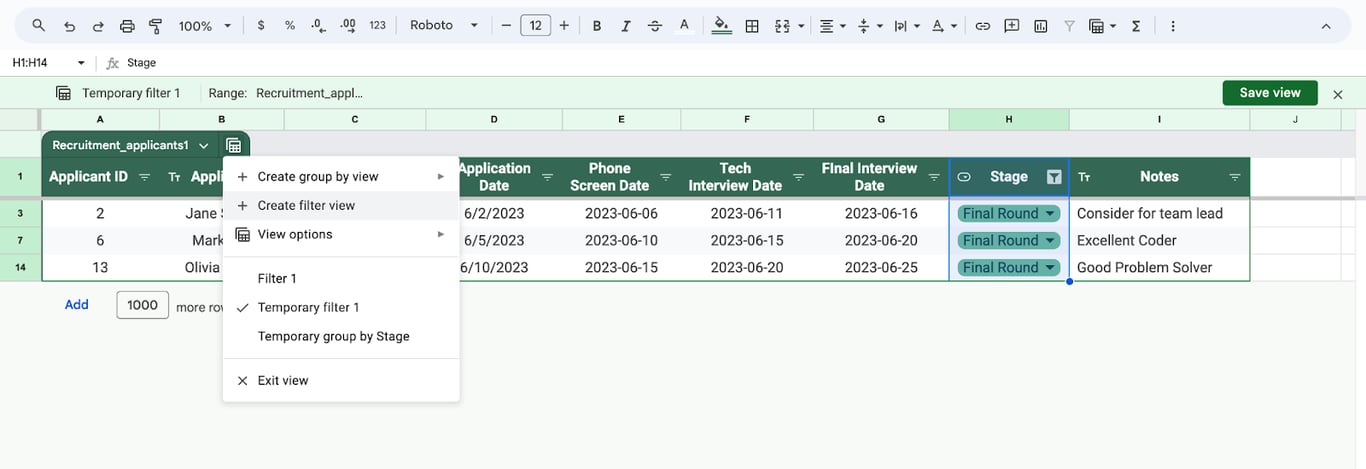Increase decimal places
1366x469 pixels.
pos(347,26)
